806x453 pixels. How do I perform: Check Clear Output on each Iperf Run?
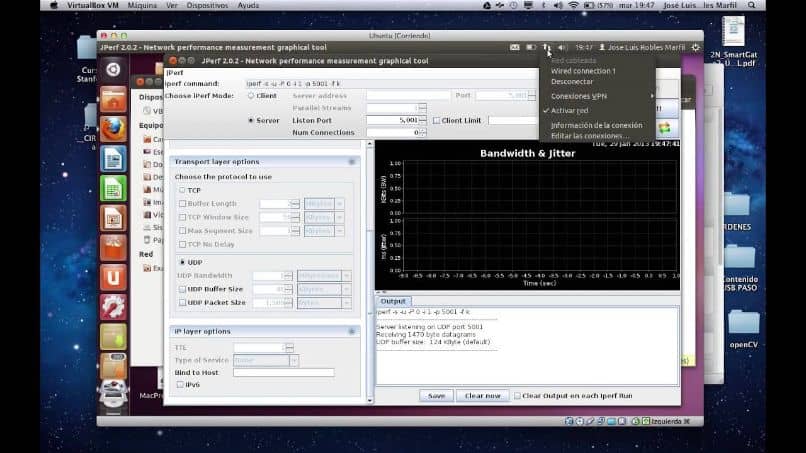(x=518, y=395)
